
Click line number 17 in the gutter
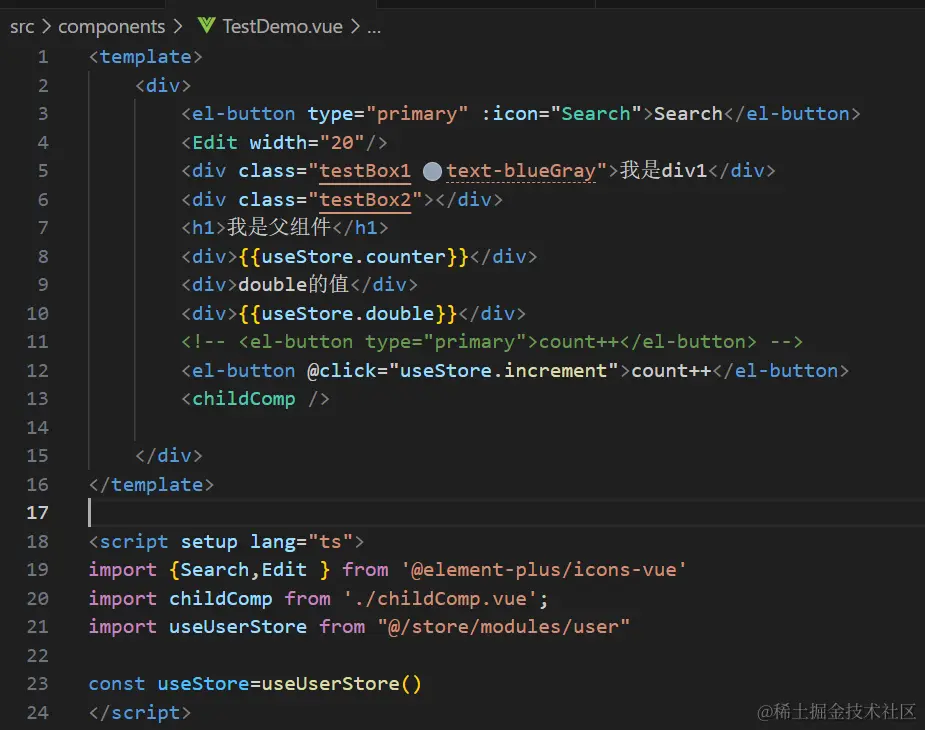click(x=37, y=512)
